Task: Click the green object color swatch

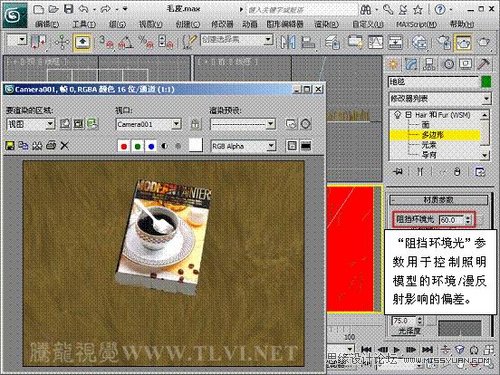Action: point(486,82)
